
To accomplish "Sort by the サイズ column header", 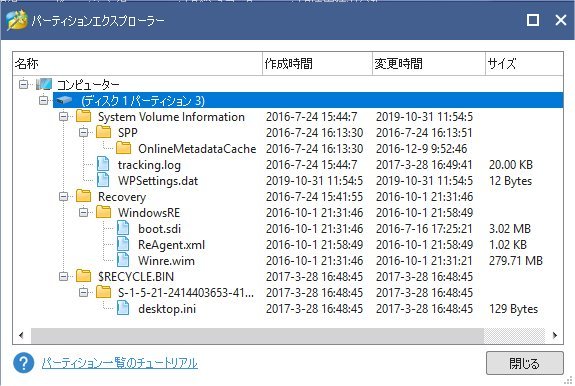I will tap(524, 64).
